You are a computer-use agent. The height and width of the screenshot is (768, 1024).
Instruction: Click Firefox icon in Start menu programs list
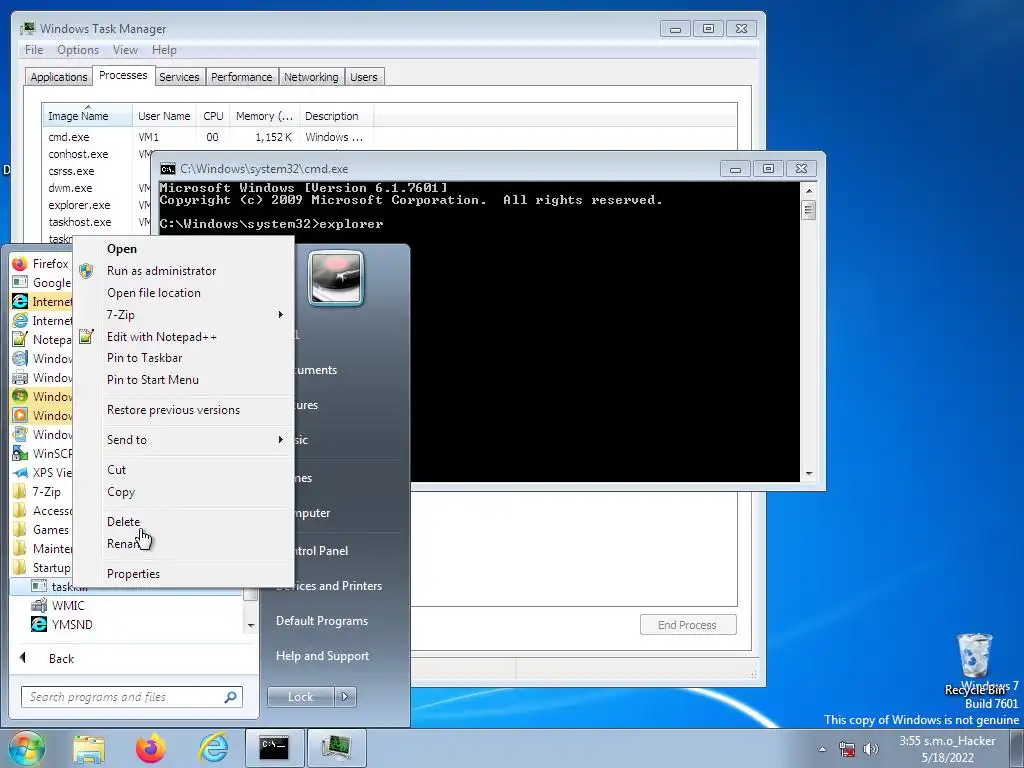(20, 264)
